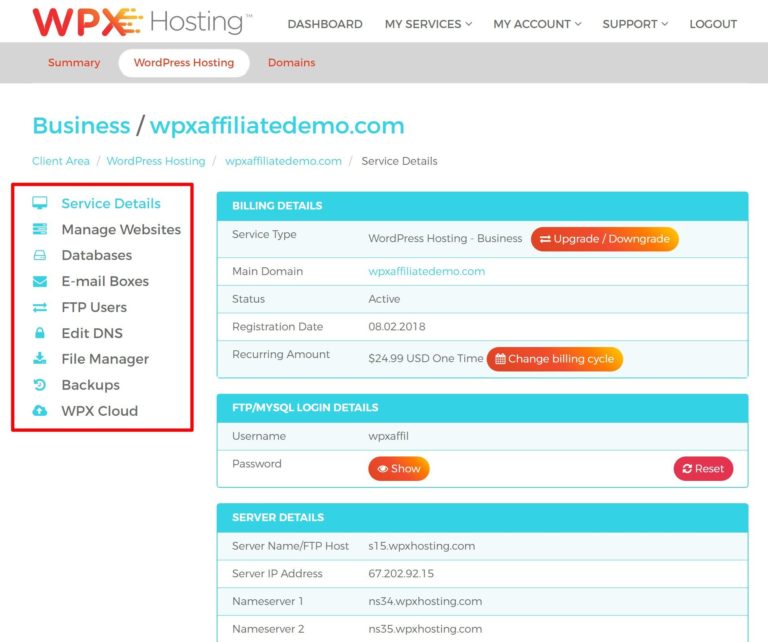The height and width of the screenshot is (642, 768).
Task: Open Backups page
Action: (x=90, y=385)
